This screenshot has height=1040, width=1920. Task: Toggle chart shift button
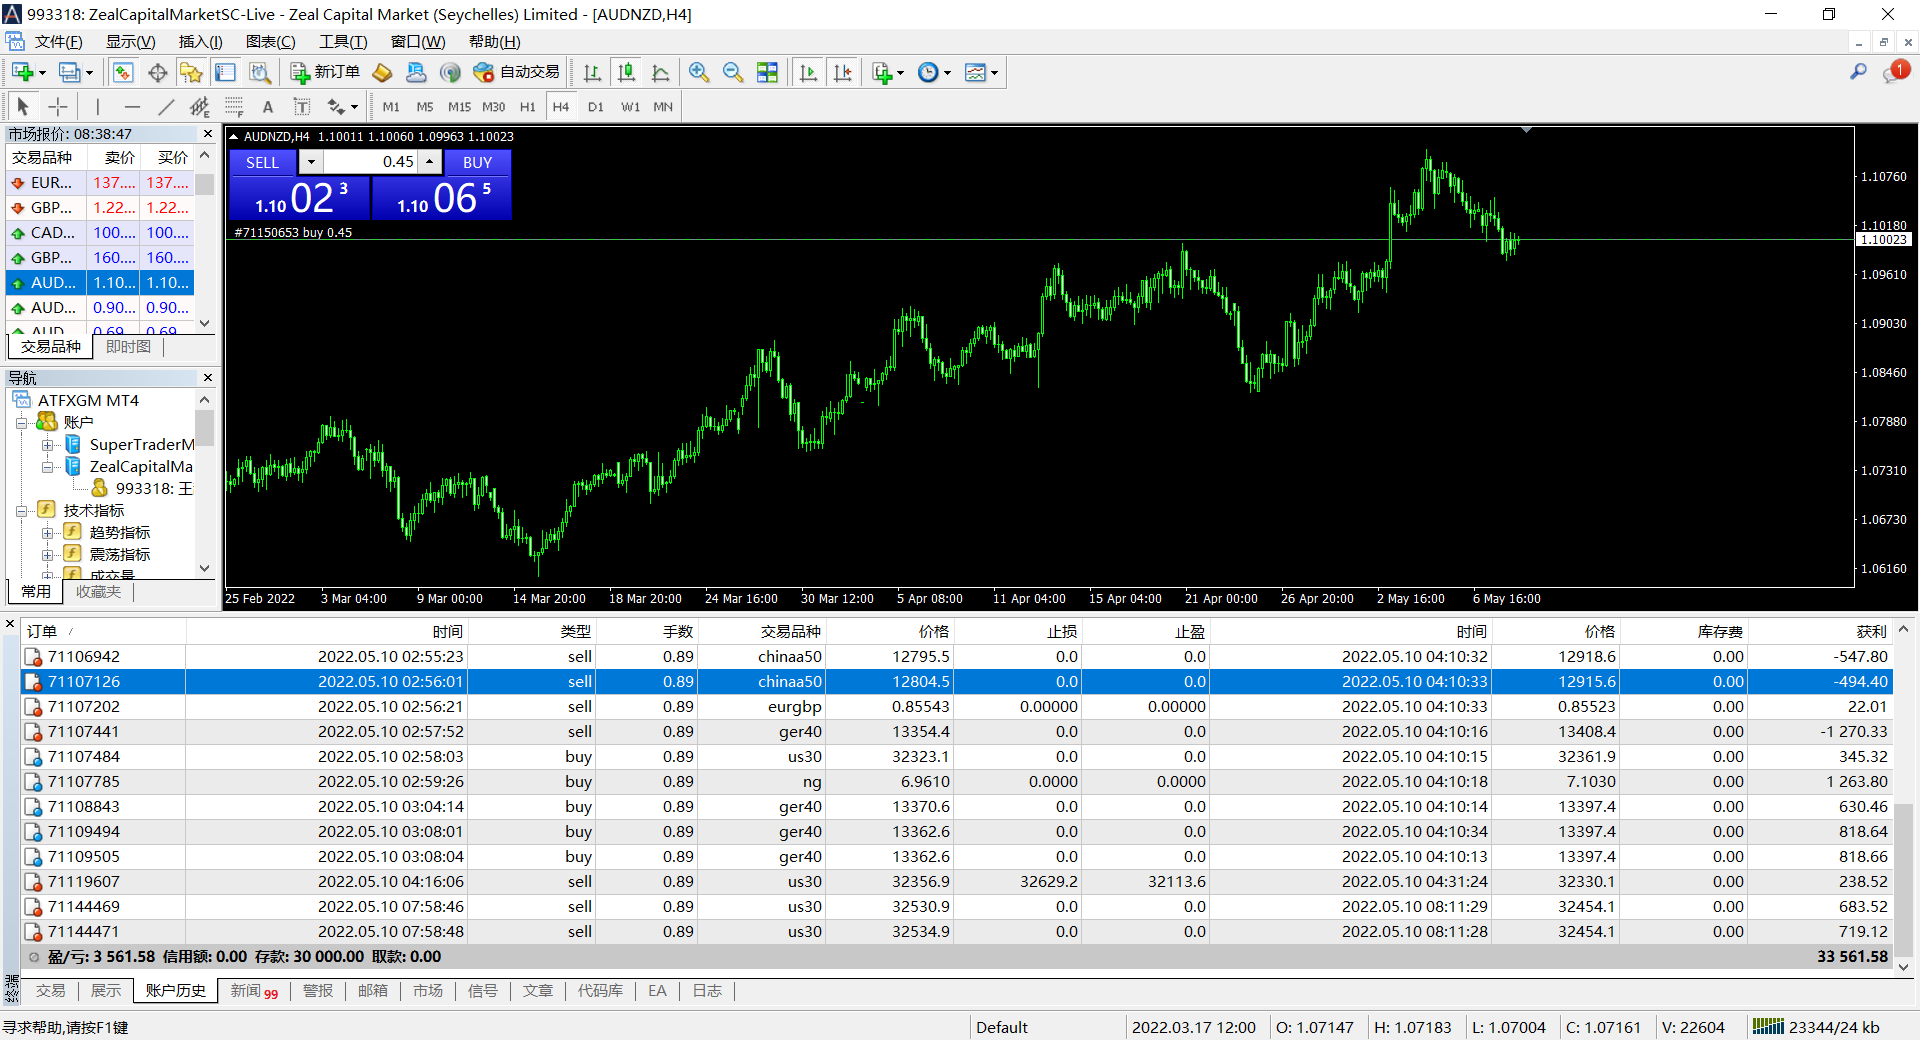(842, 72)
